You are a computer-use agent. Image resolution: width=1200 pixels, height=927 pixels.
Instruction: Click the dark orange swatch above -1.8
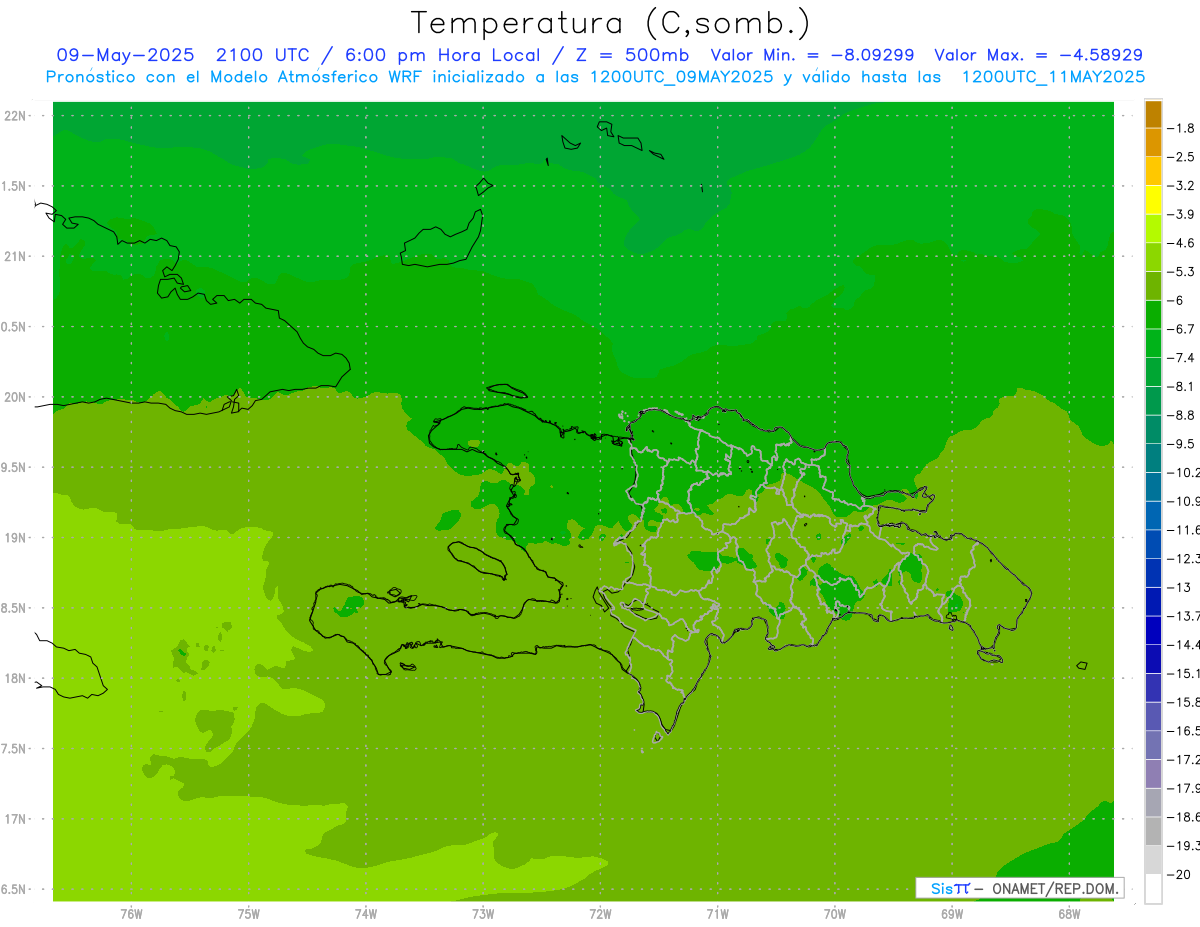(1153, 114)
